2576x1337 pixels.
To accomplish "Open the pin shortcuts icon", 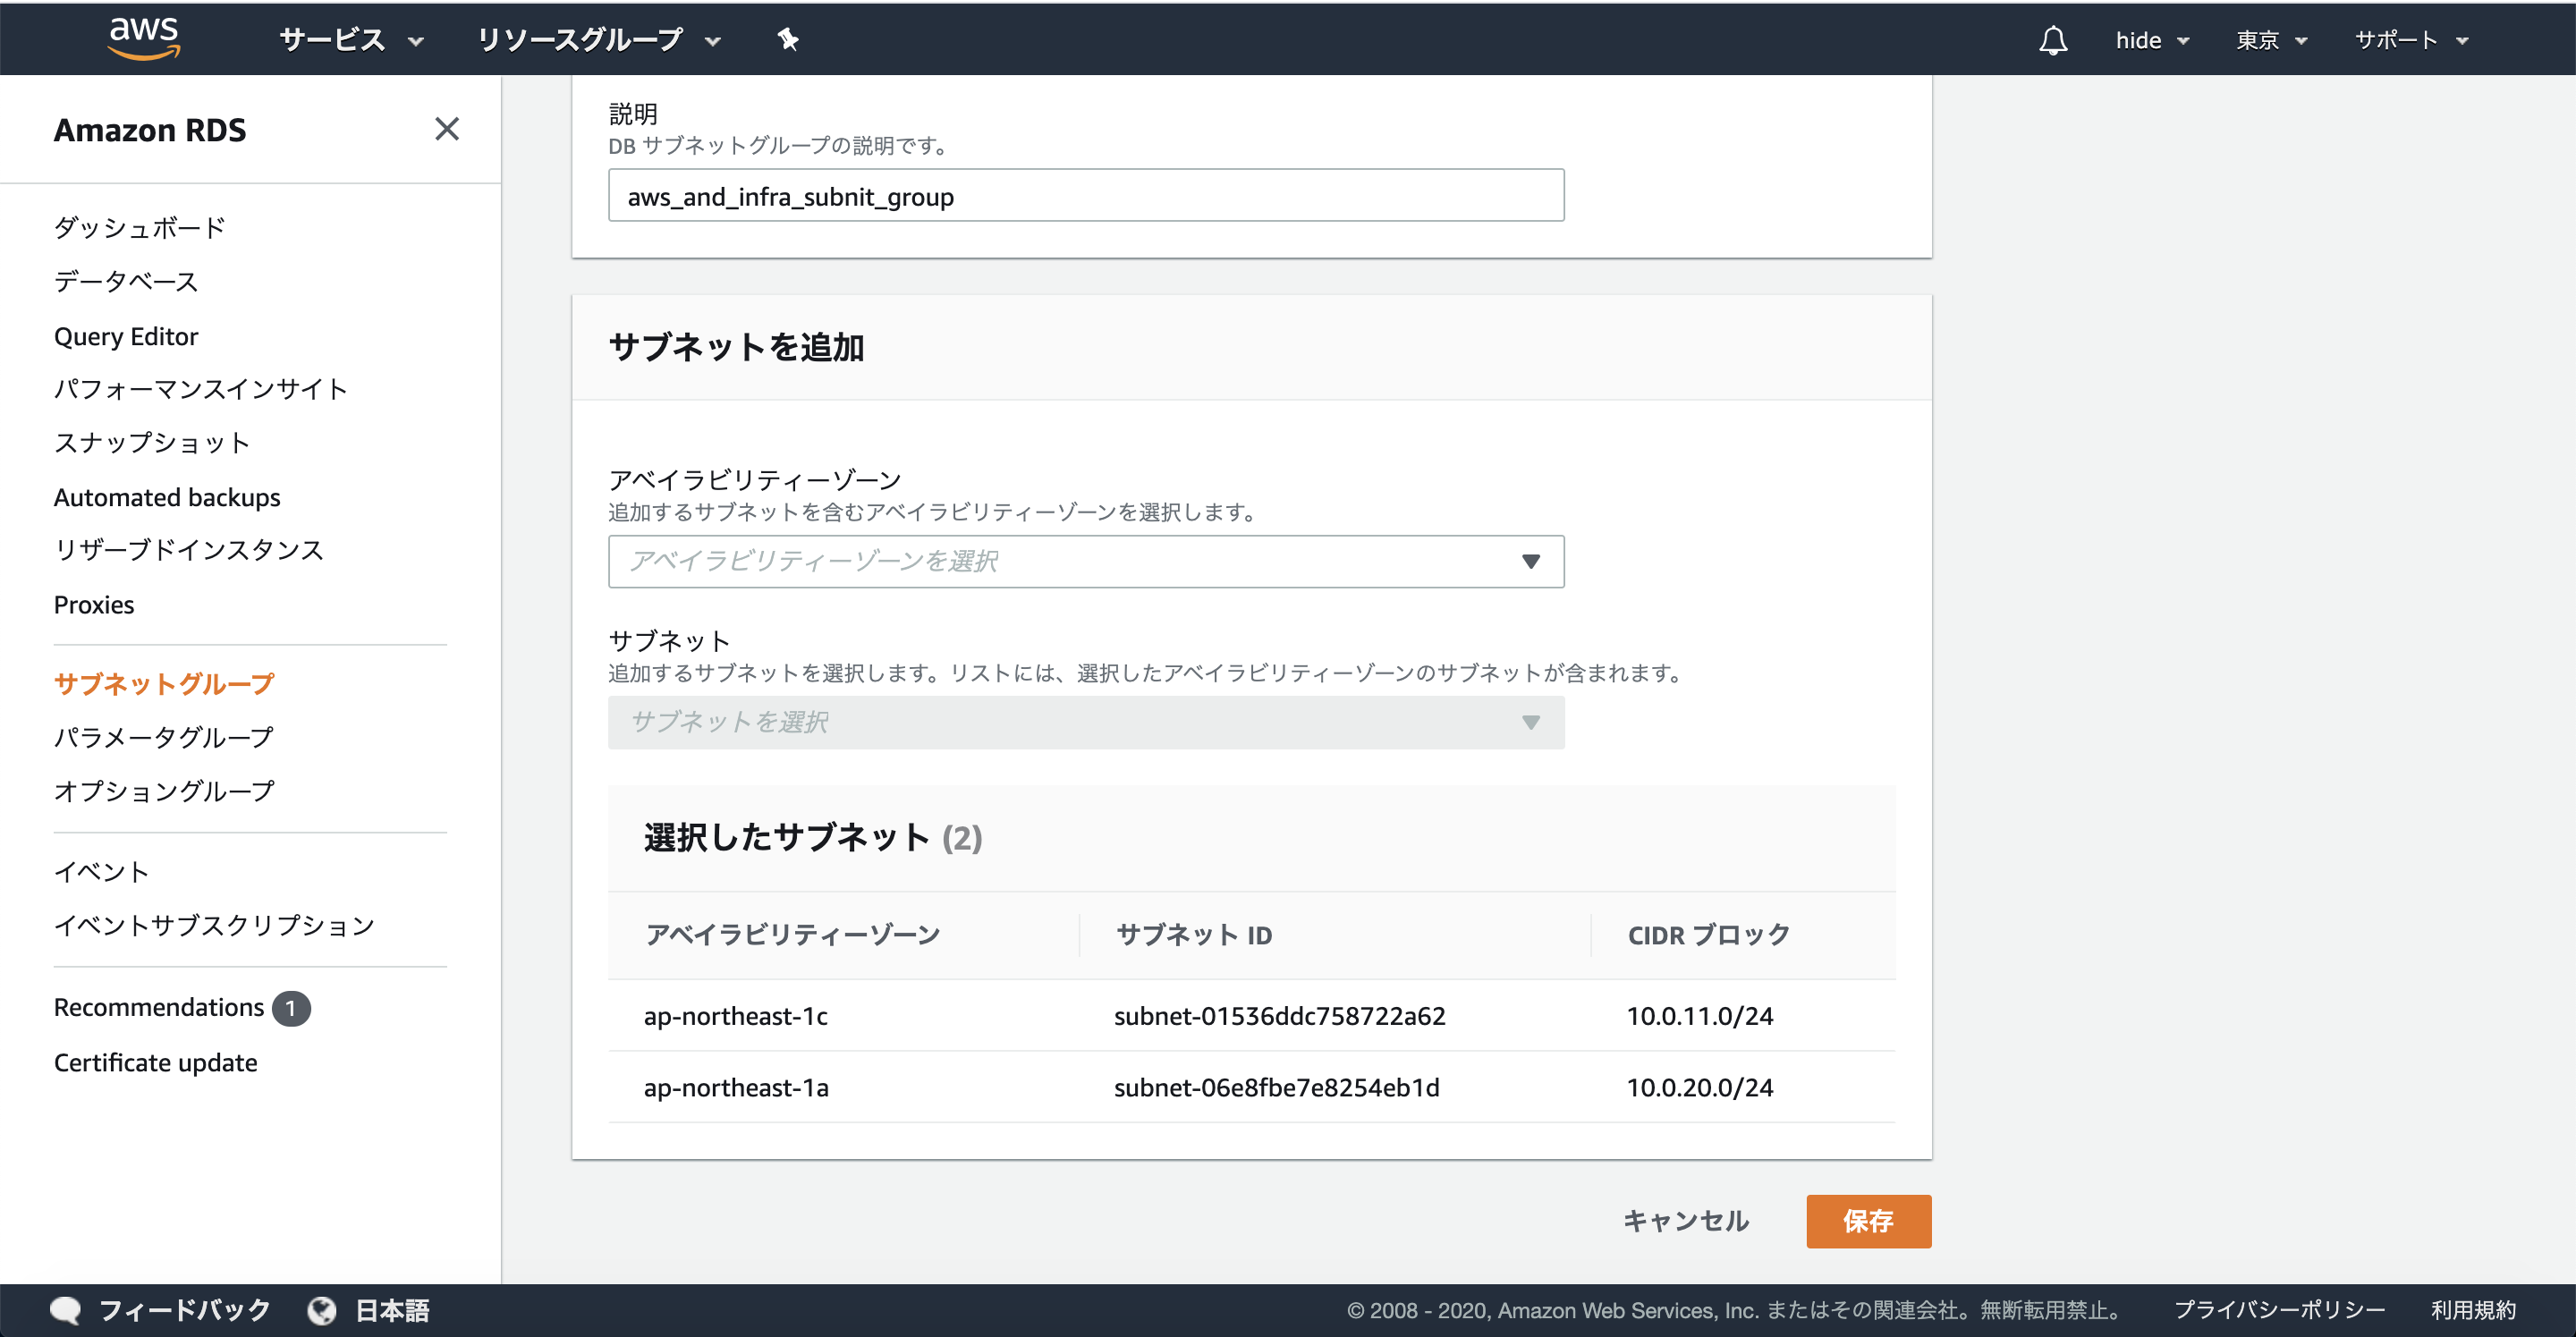I will point(788,40).
